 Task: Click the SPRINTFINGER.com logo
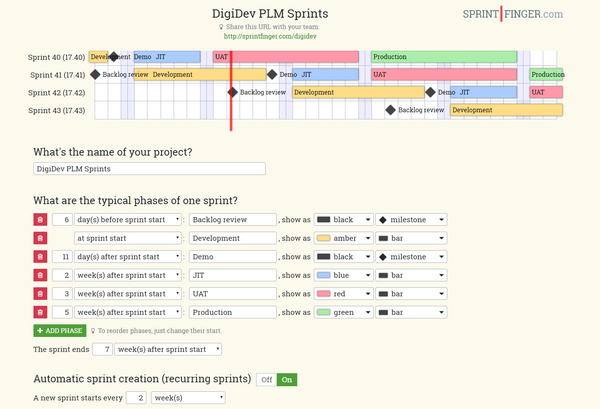click(513, 14)
